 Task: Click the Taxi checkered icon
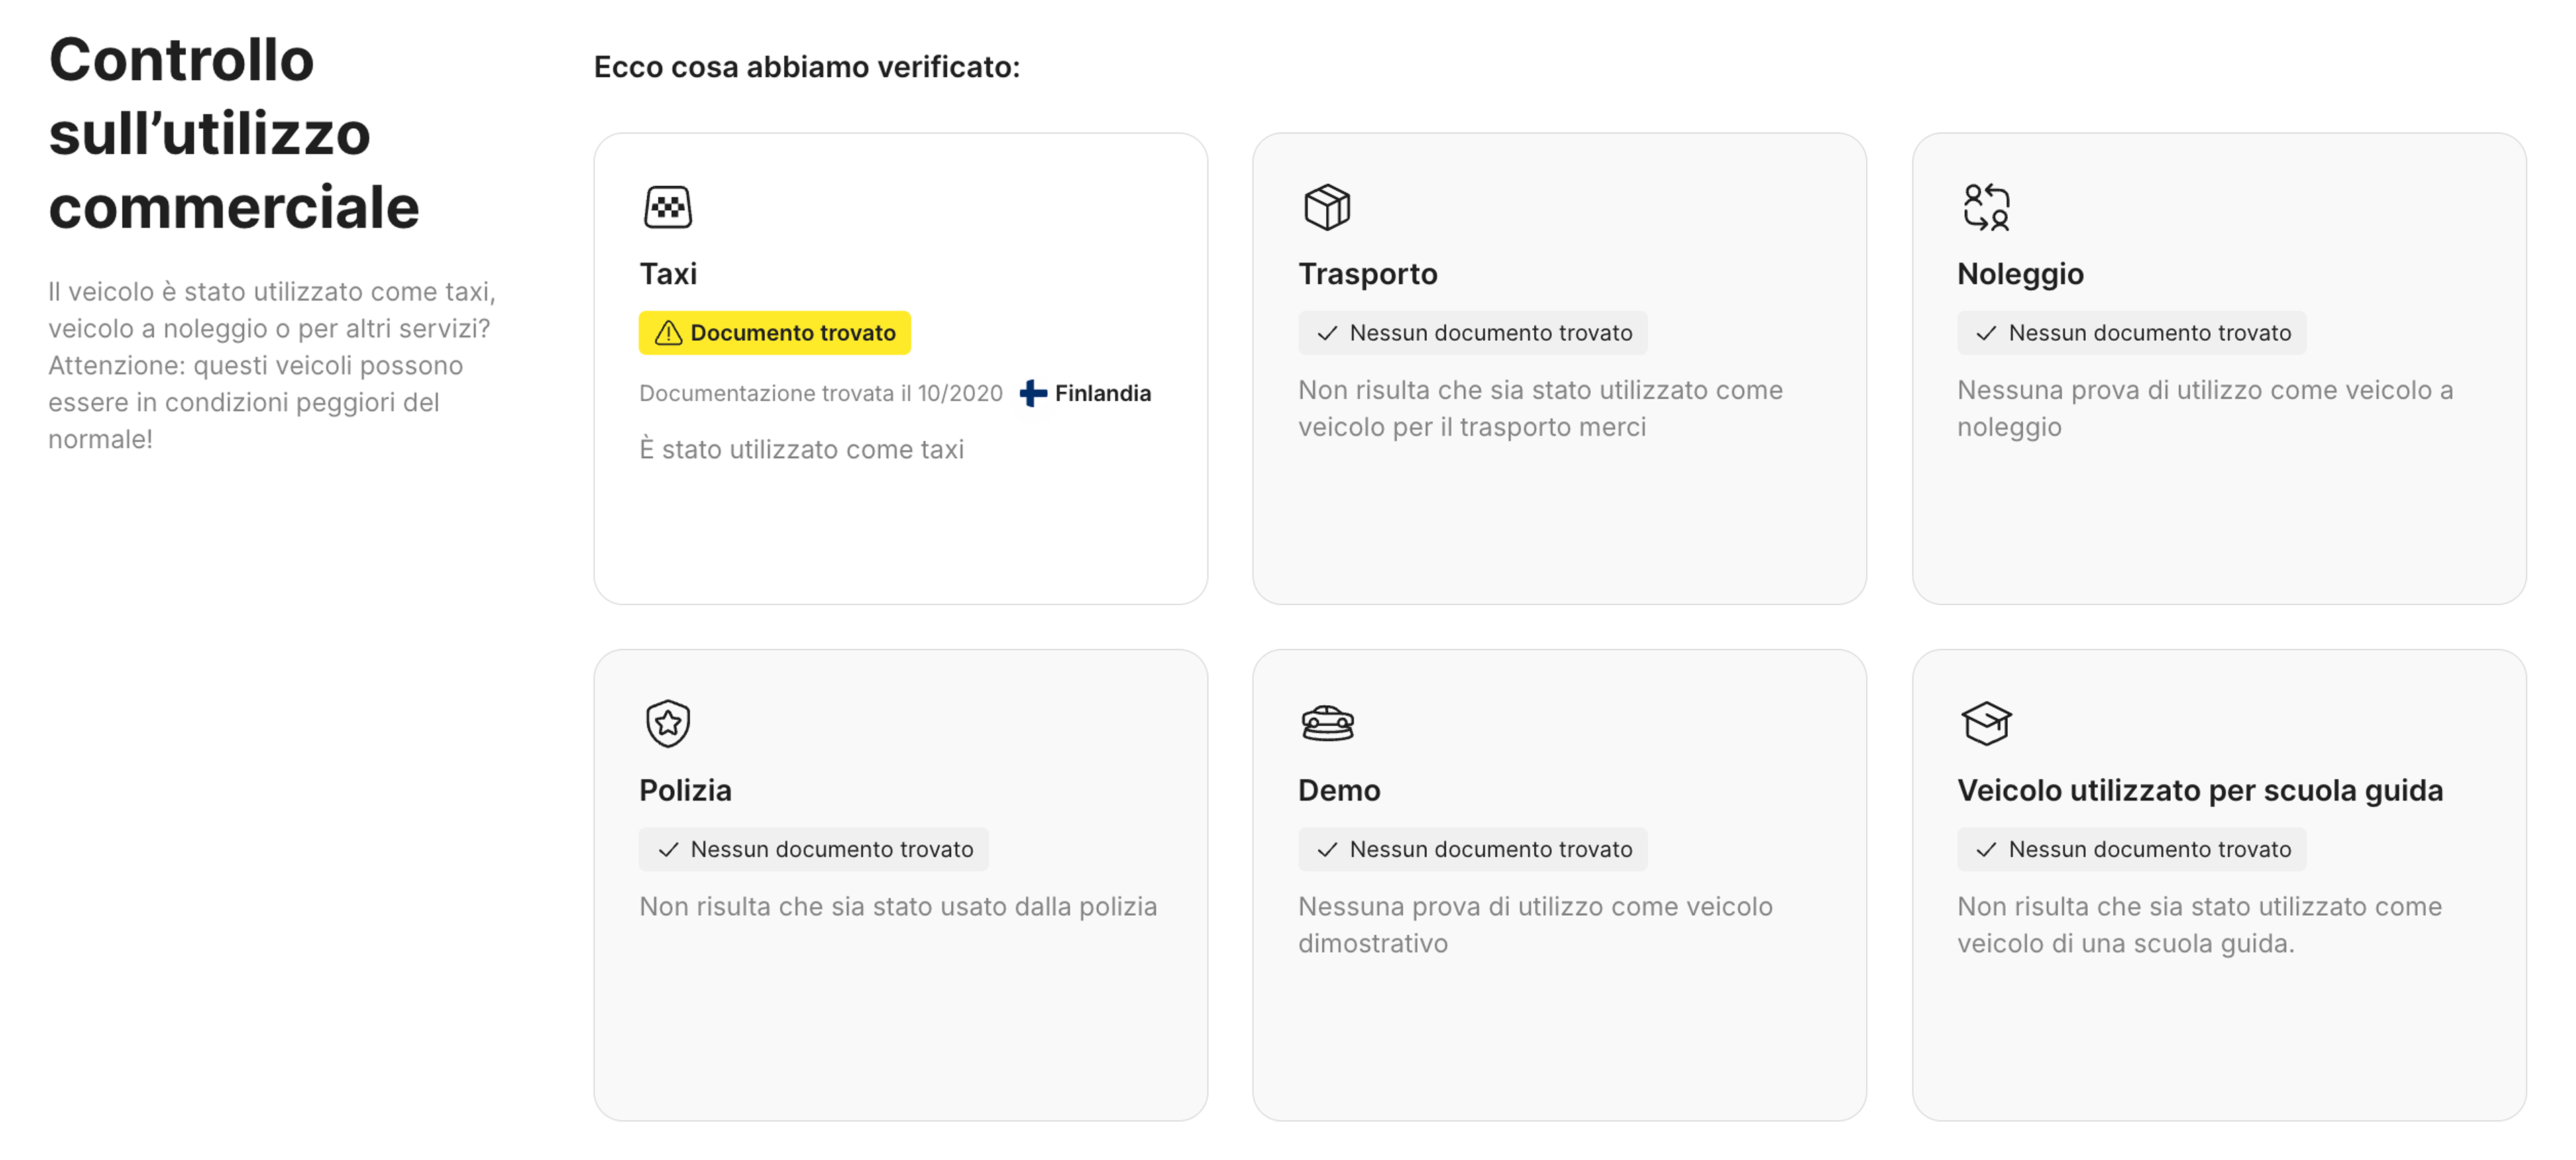[667, 206]
